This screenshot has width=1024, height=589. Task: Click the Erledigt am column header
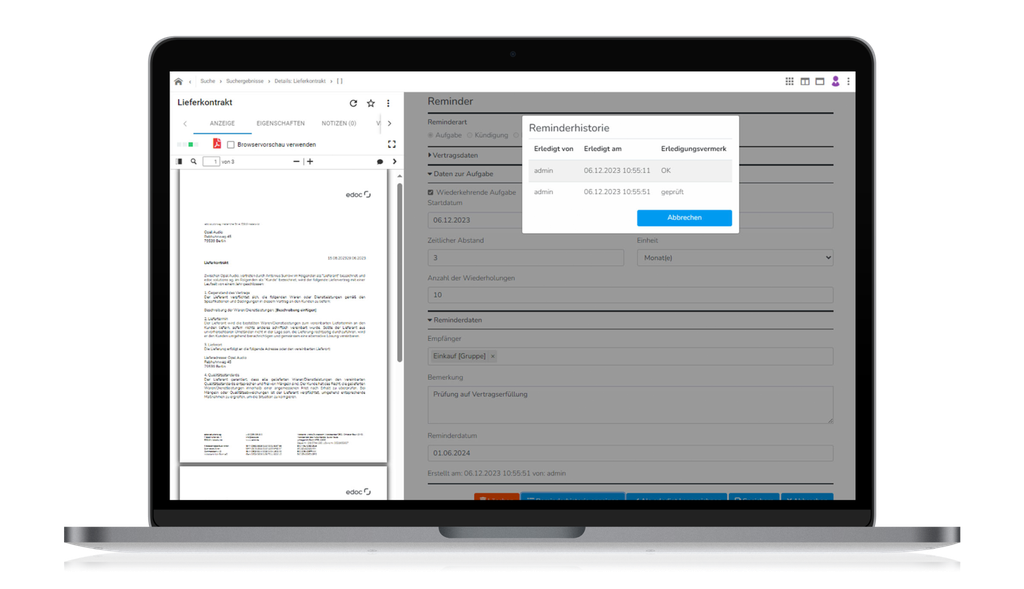[x=603, y=149]
